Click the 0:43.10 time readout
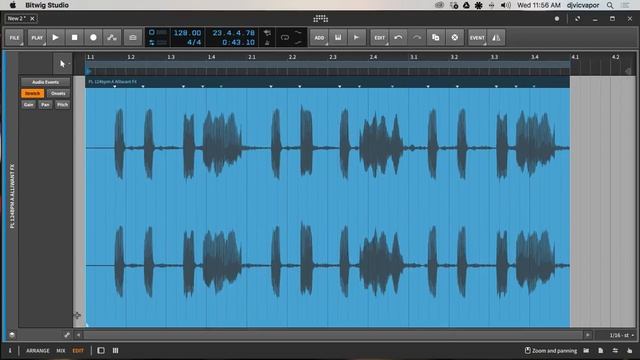 238,42
